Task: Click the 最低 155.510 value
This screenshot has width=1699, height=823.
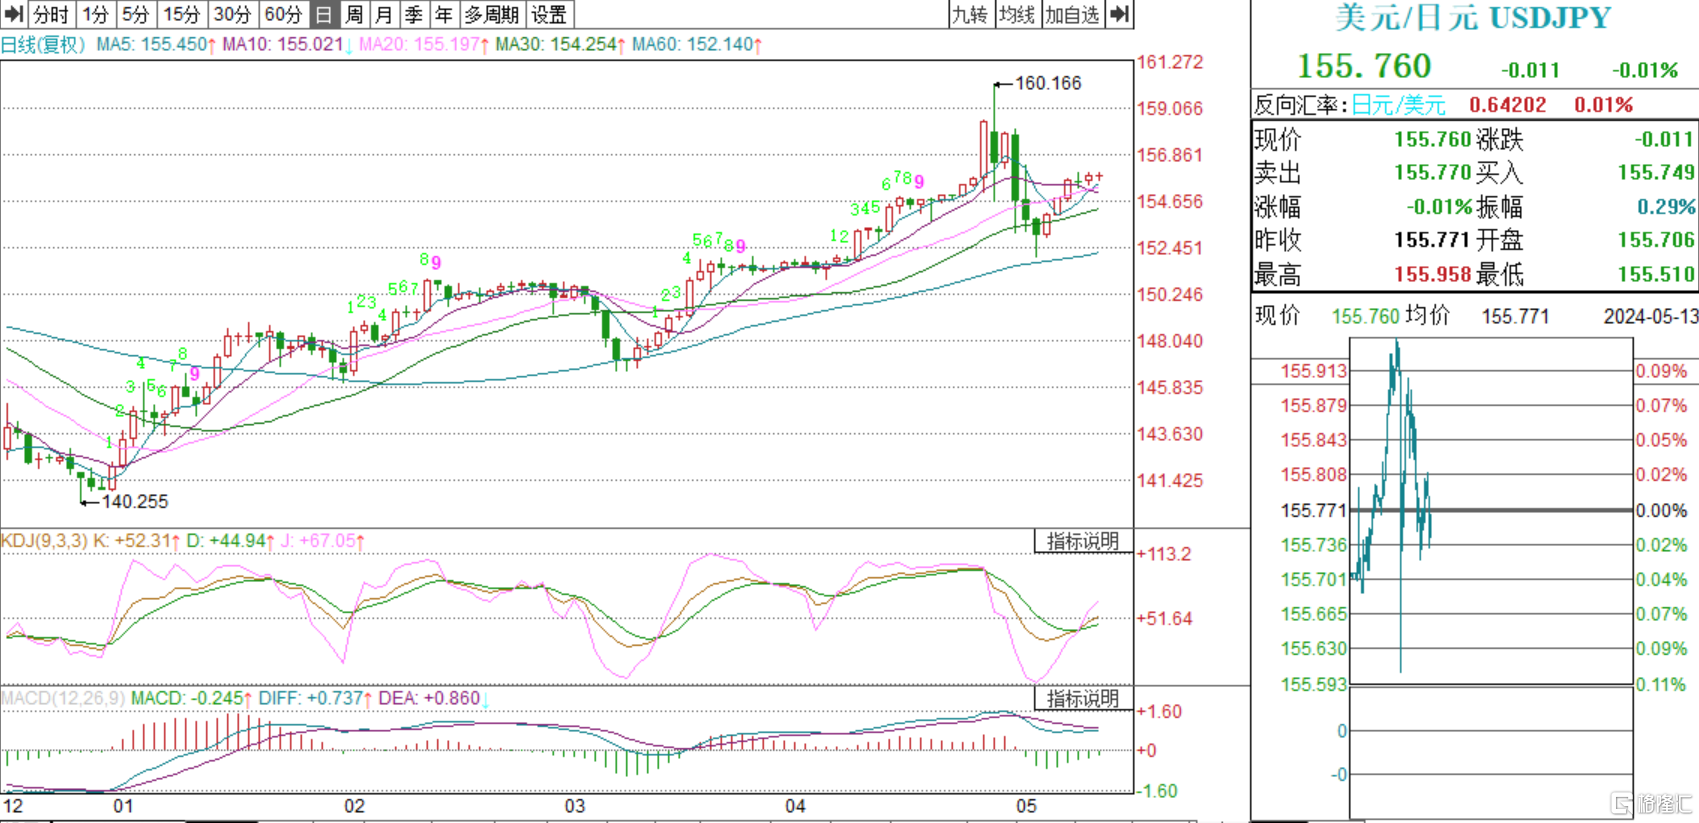Action: 1656,274
